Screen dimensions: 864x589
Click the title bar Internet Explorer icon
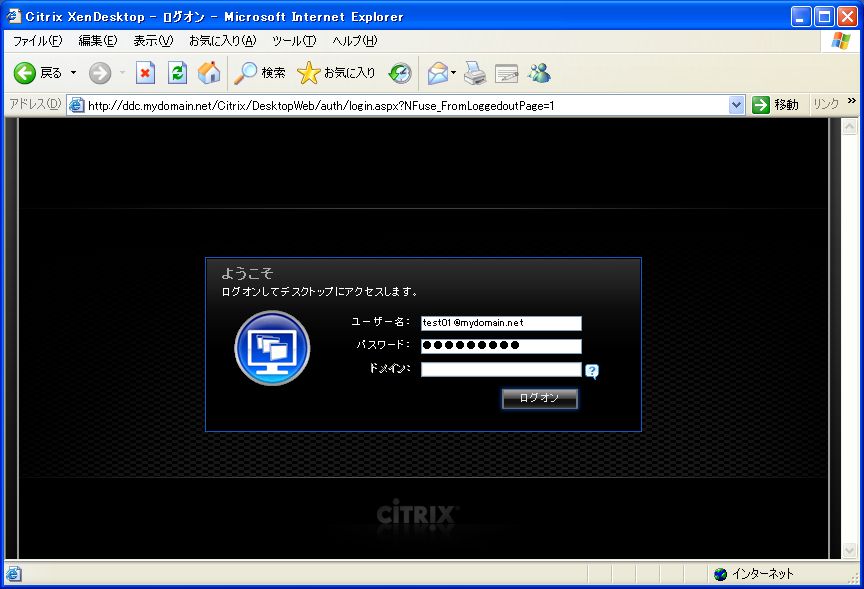14,17
